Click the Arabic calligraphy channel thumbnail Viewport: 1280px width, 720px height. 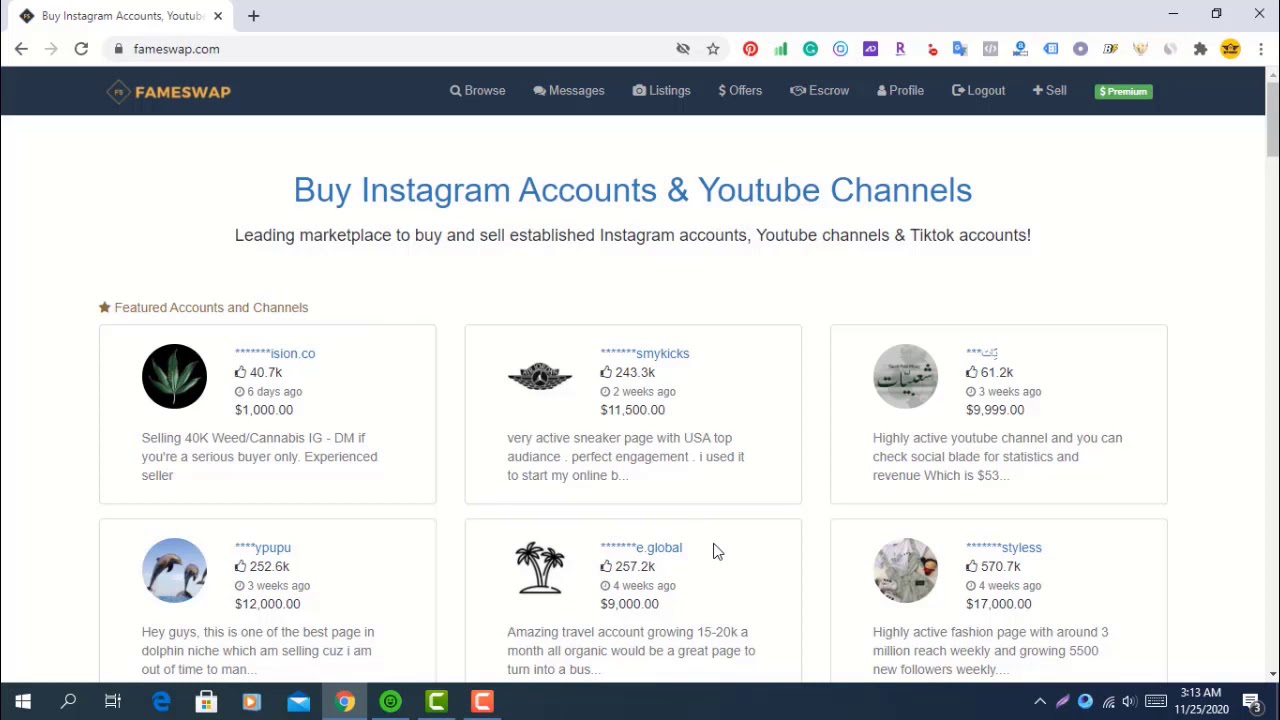(906, 376)
